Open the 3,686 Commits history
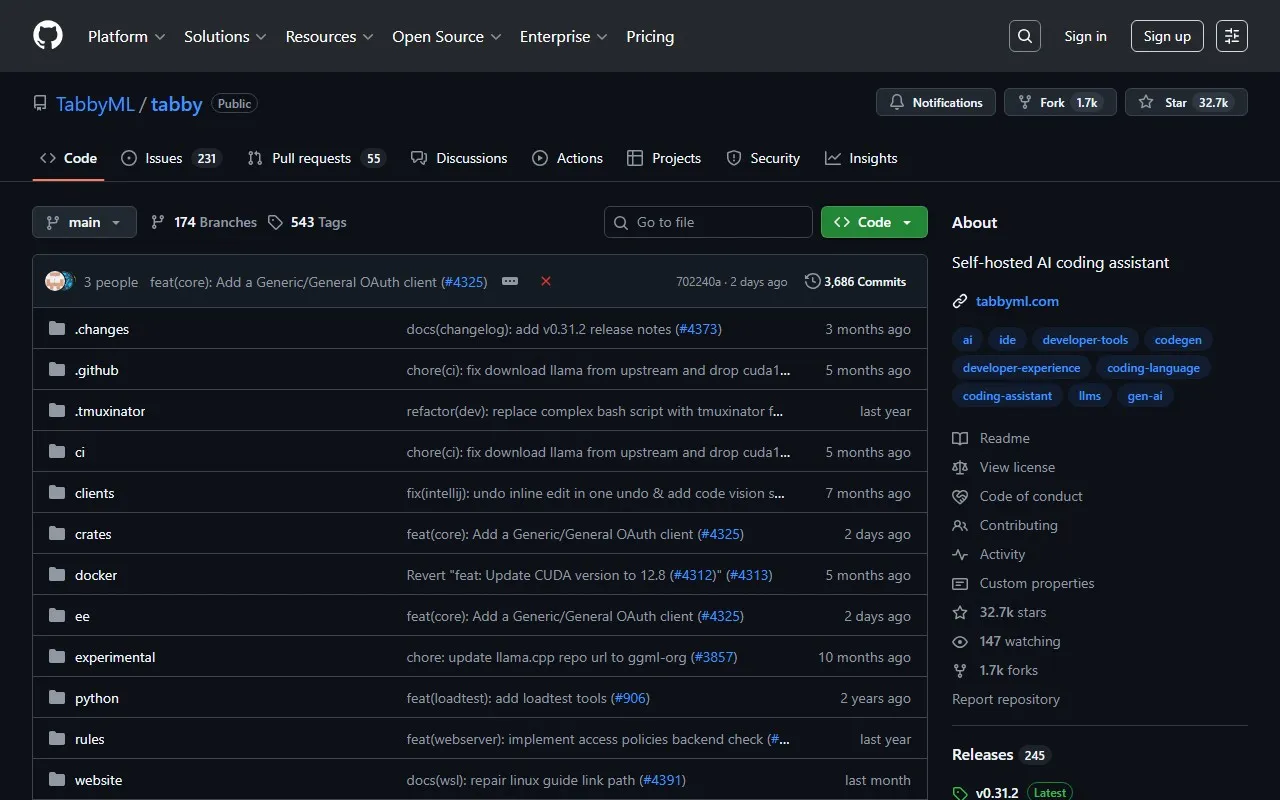1280x800 pixels. pyautogui.click(x=856, y=282)
